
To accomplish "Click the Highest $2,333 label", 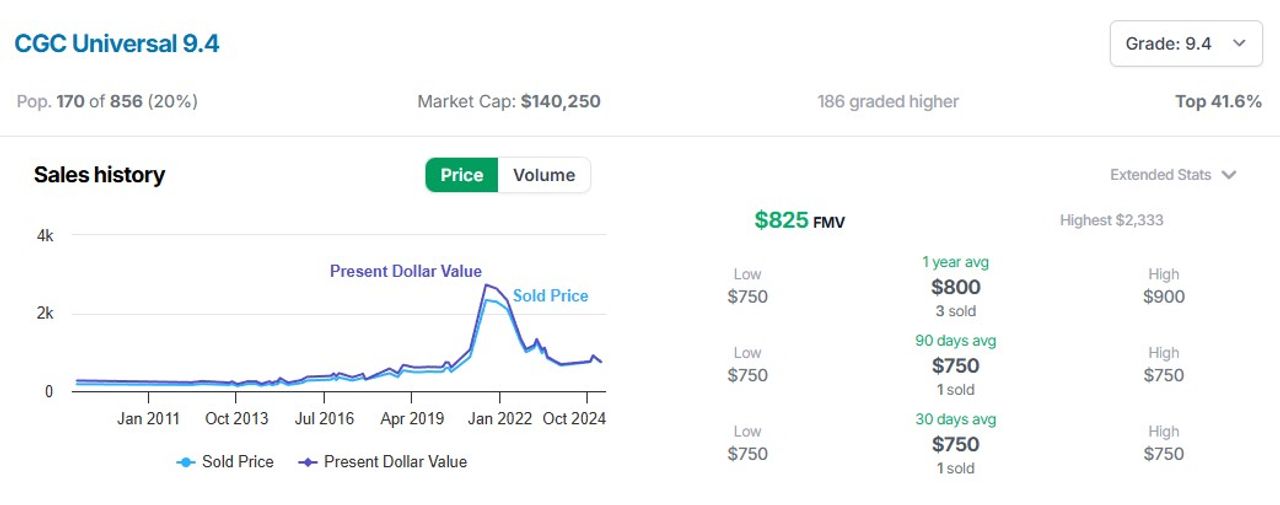I will coord(1112,220).
